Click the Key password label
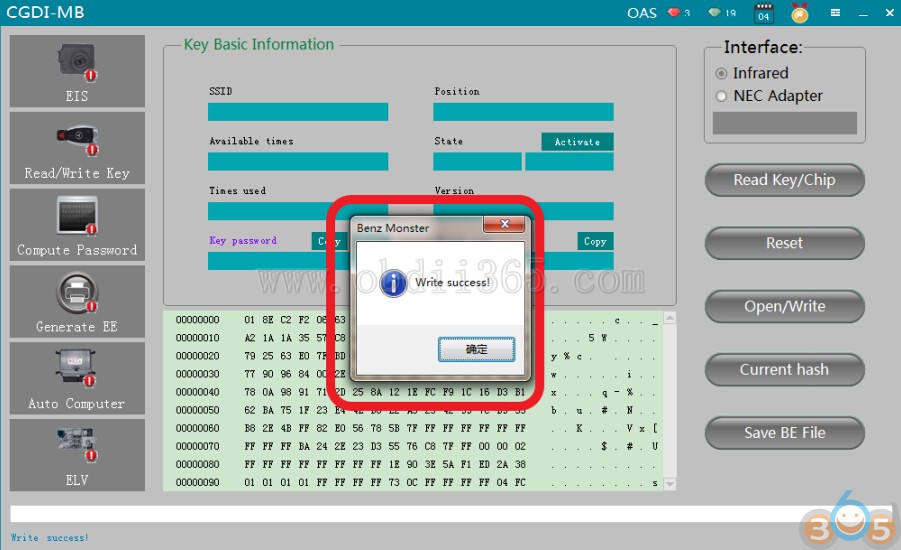Viewport: 901px width, 550px height. pyautogui.click(x=242, y=241)
